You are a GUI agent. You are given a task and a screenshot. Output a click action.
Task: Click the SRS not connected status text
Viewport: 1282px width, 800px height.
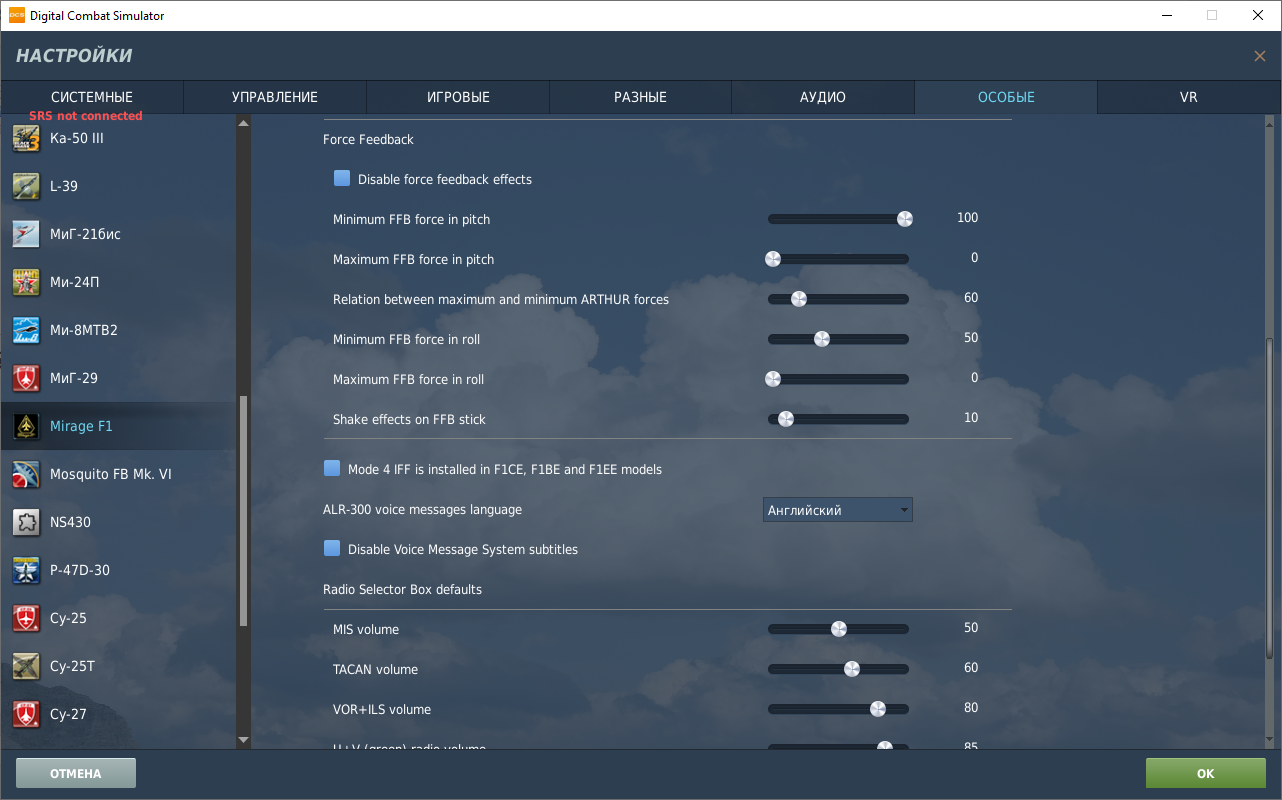click(86, 116)
